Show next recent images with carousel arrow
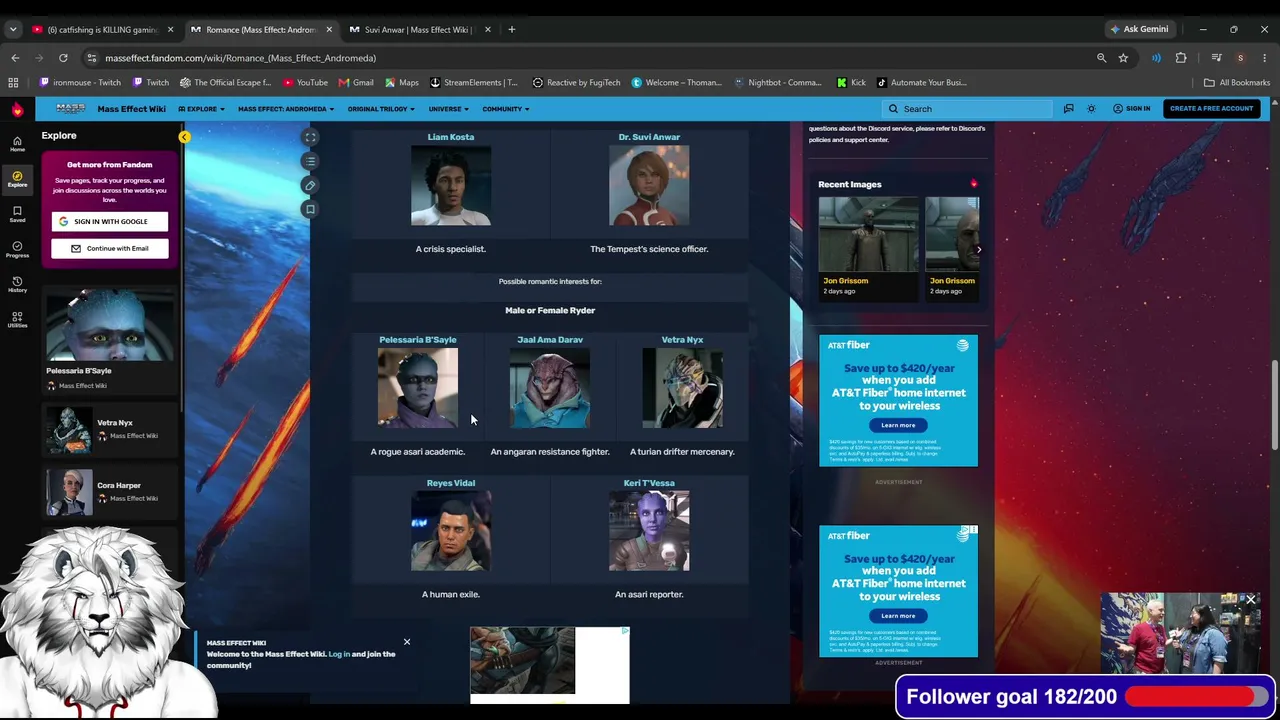Screen dimensions: 1280x720 coord(979,250)
